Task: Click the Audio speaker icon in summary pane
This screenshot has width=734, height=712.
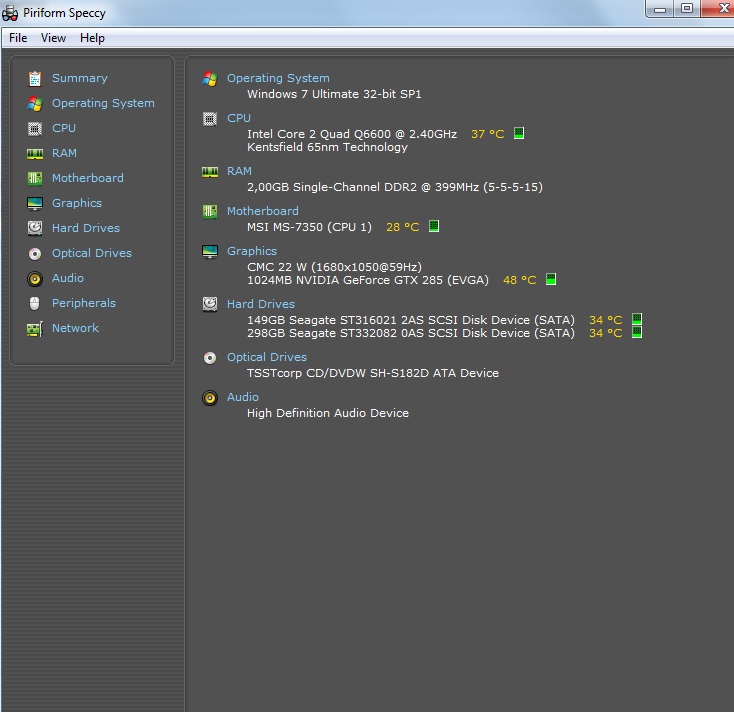Action: 210,398
